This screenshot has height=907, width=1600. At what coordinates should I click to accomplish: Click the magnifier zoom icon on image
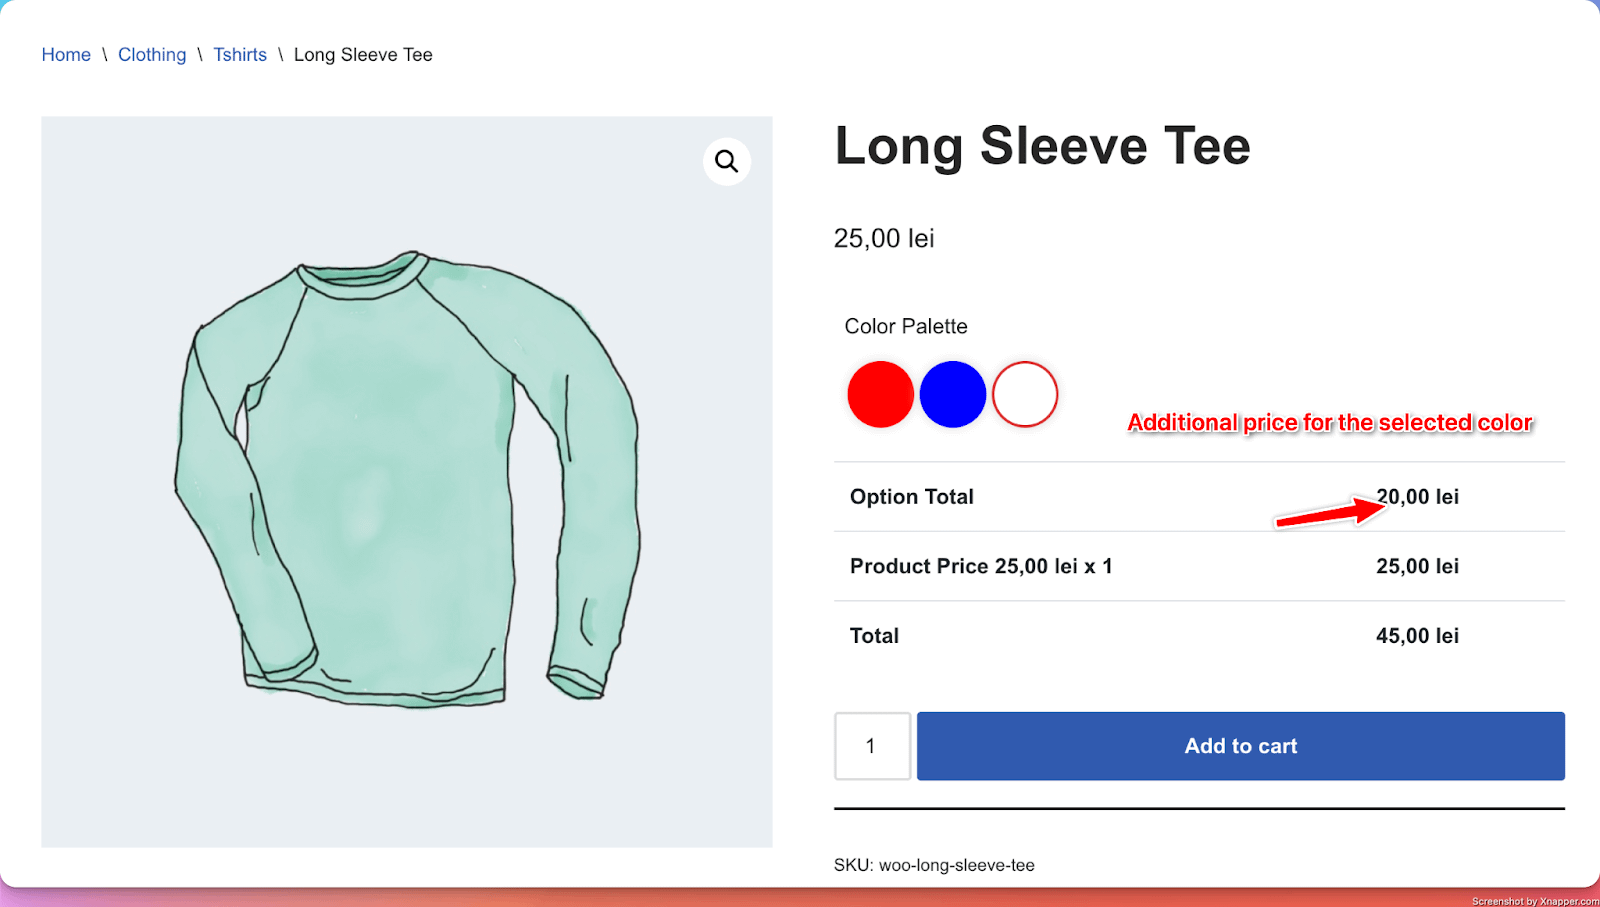[726, 161]
